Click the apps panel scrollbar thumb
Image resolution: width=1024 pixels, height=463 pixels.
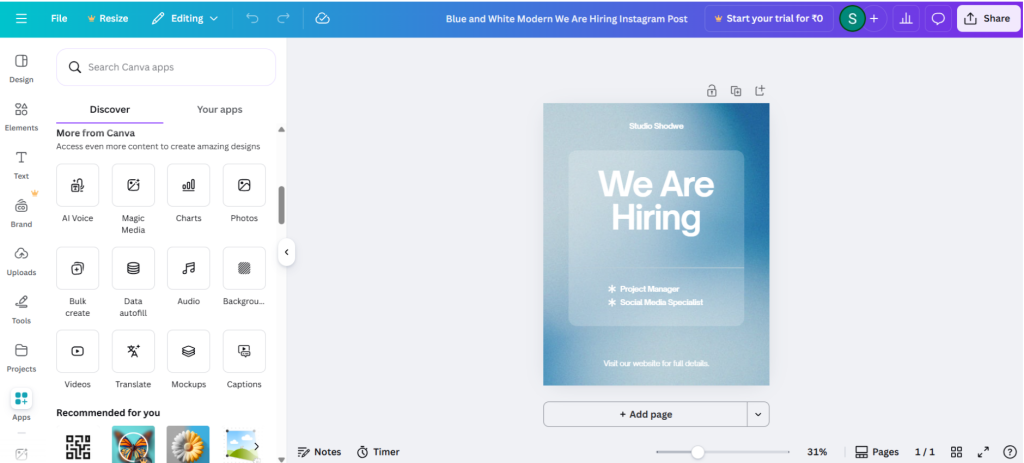tap(281, 205)
